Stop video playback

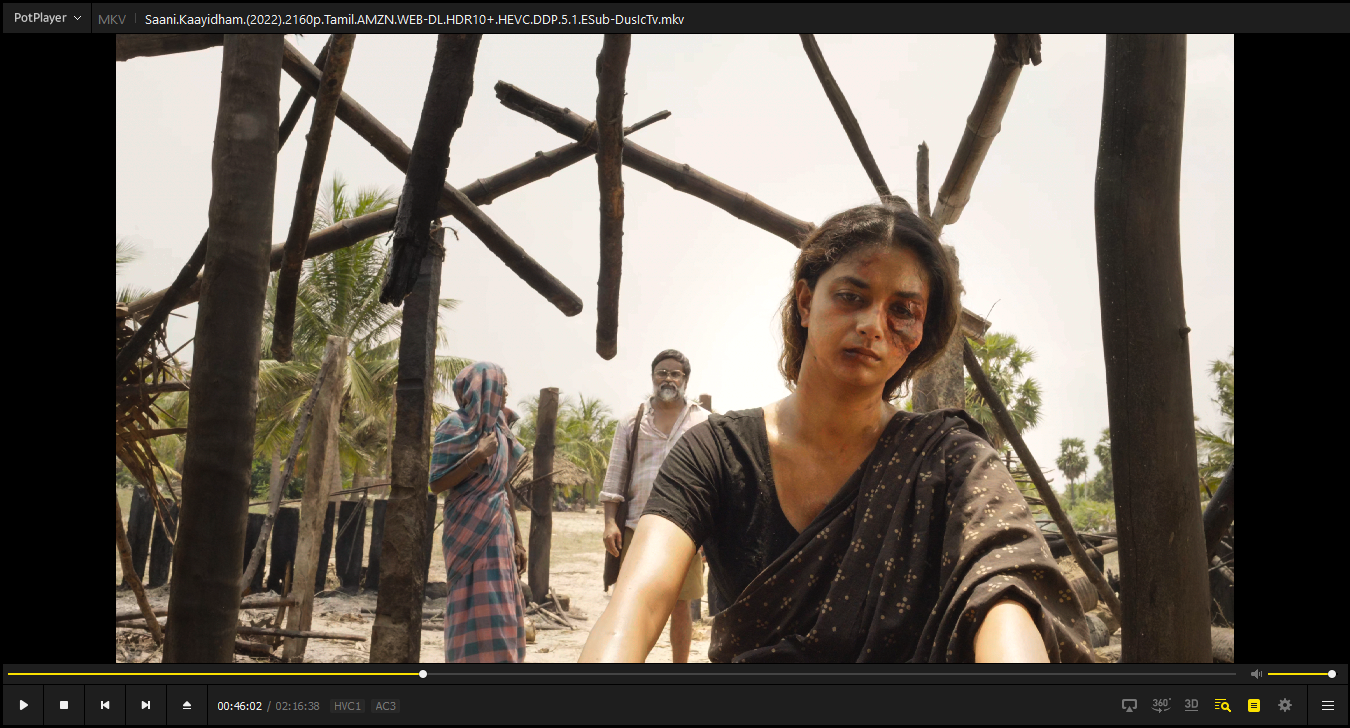click(x=64, y=705)
